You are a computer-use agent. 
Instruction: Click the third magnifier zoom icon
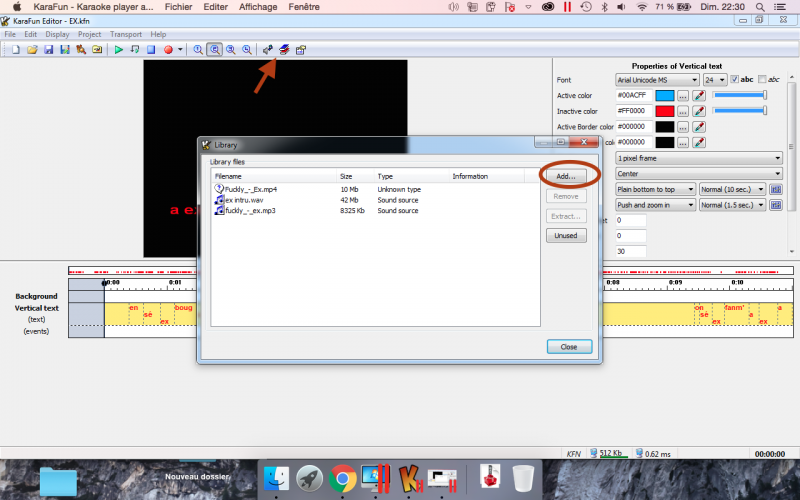231,49
